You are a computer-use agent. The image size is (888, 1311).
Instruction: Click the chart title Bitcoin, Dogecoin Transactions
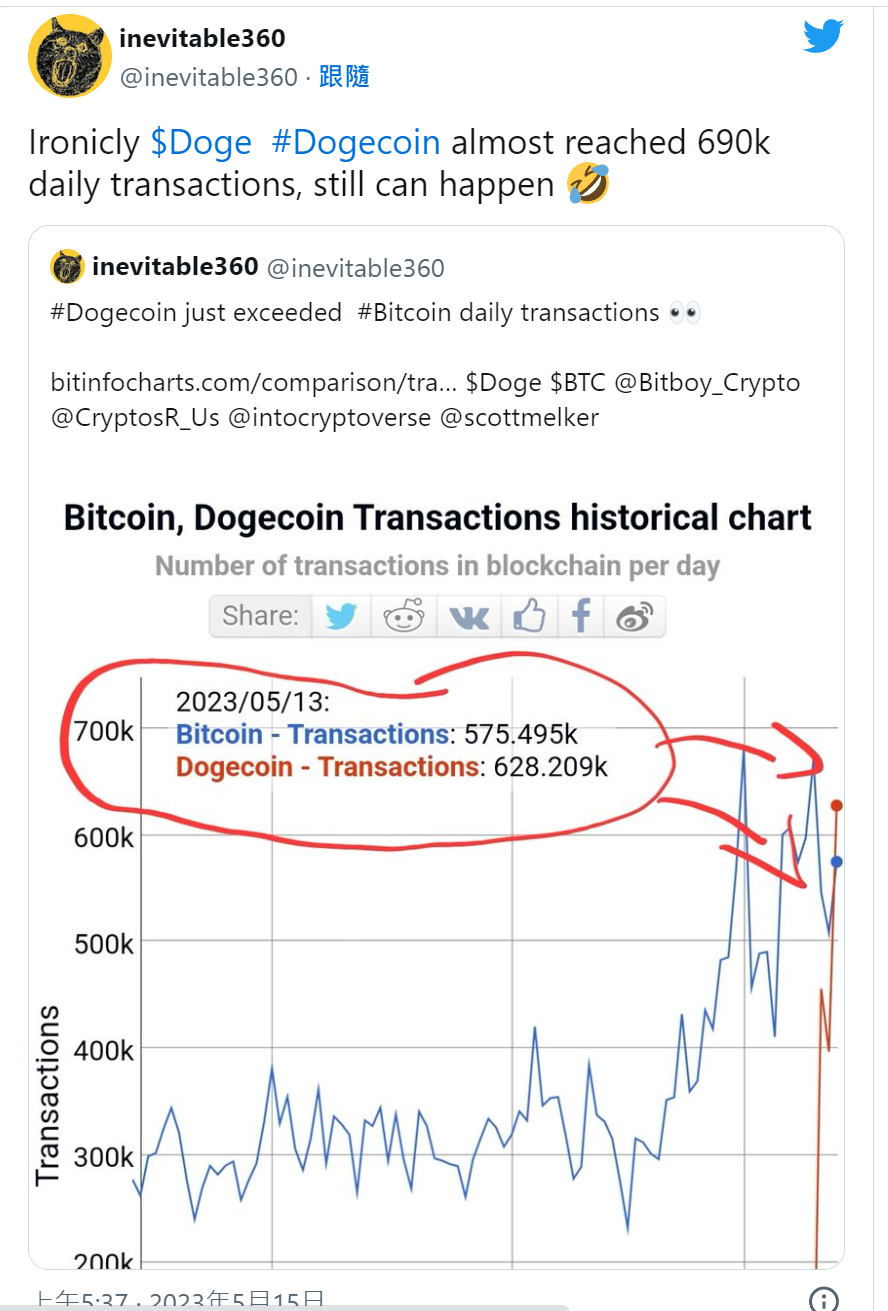438,518
